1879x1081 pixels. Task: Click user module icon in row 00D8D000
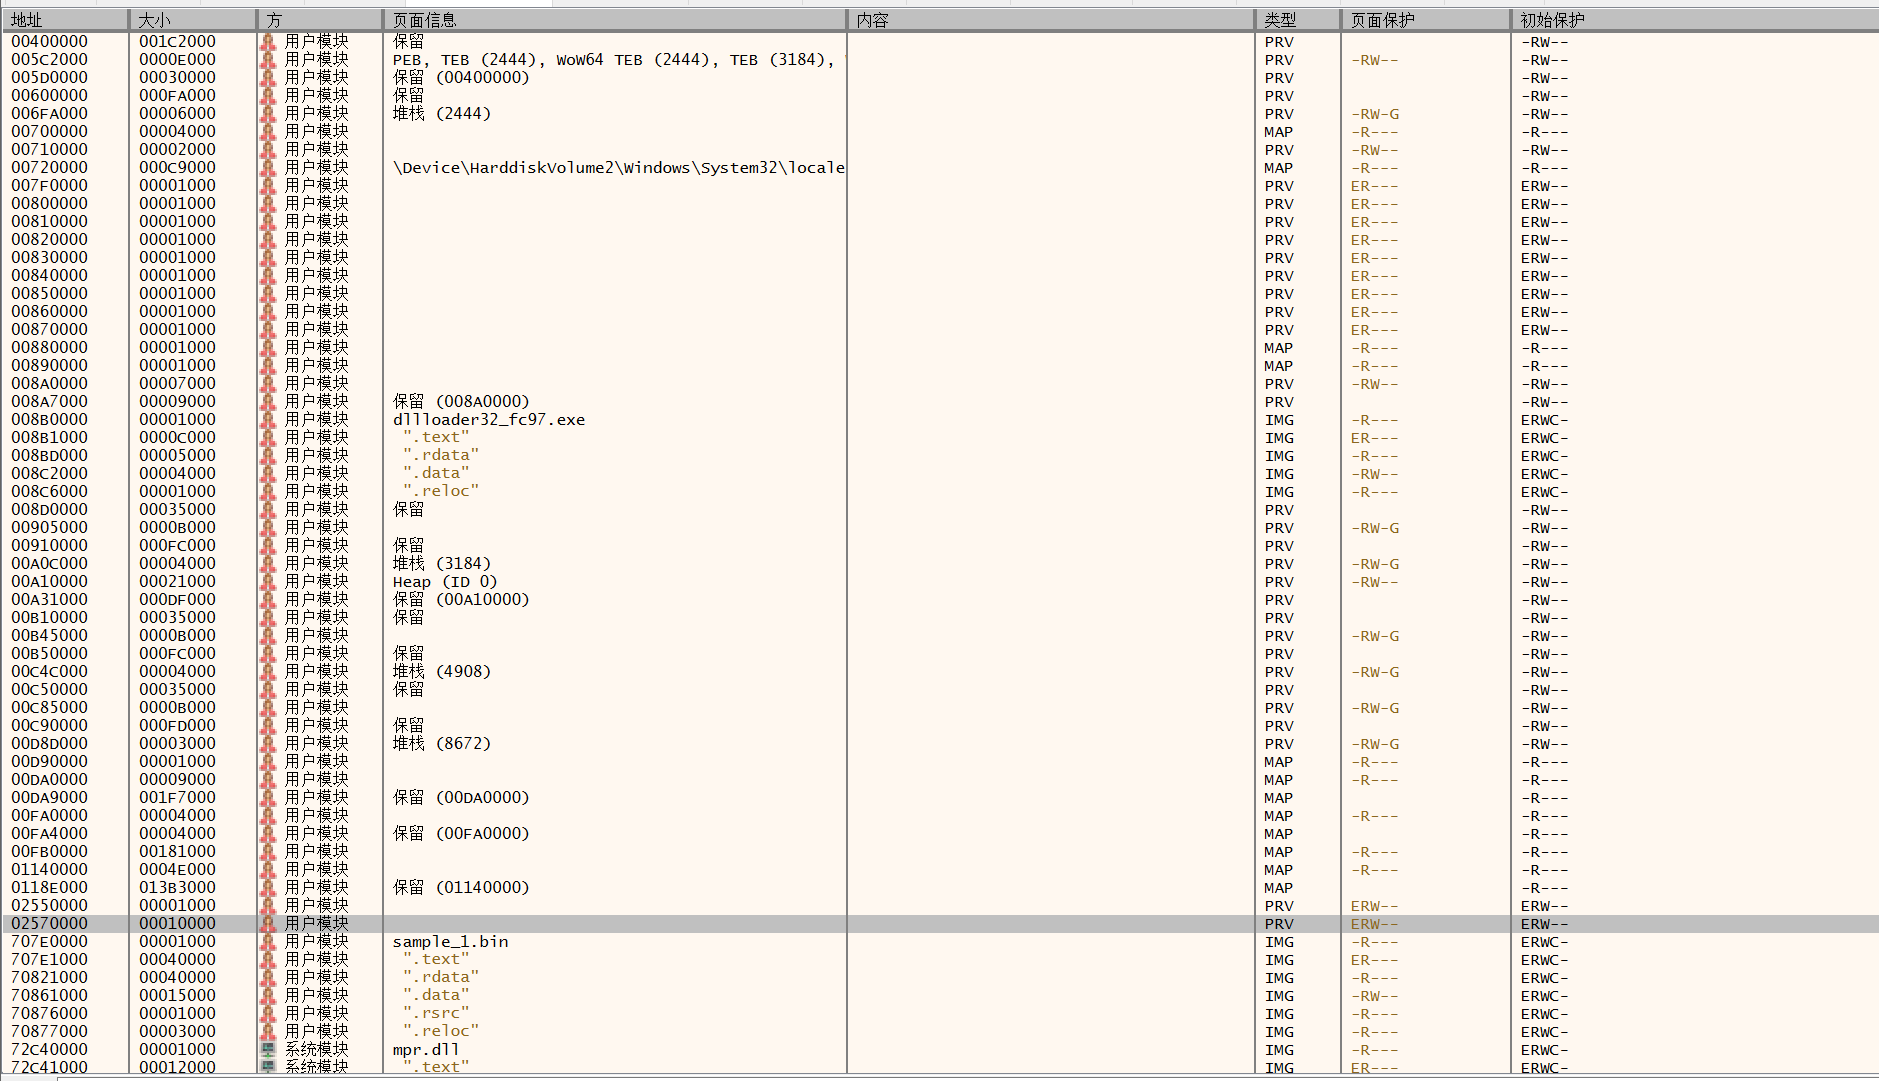[x=268, y=744]
